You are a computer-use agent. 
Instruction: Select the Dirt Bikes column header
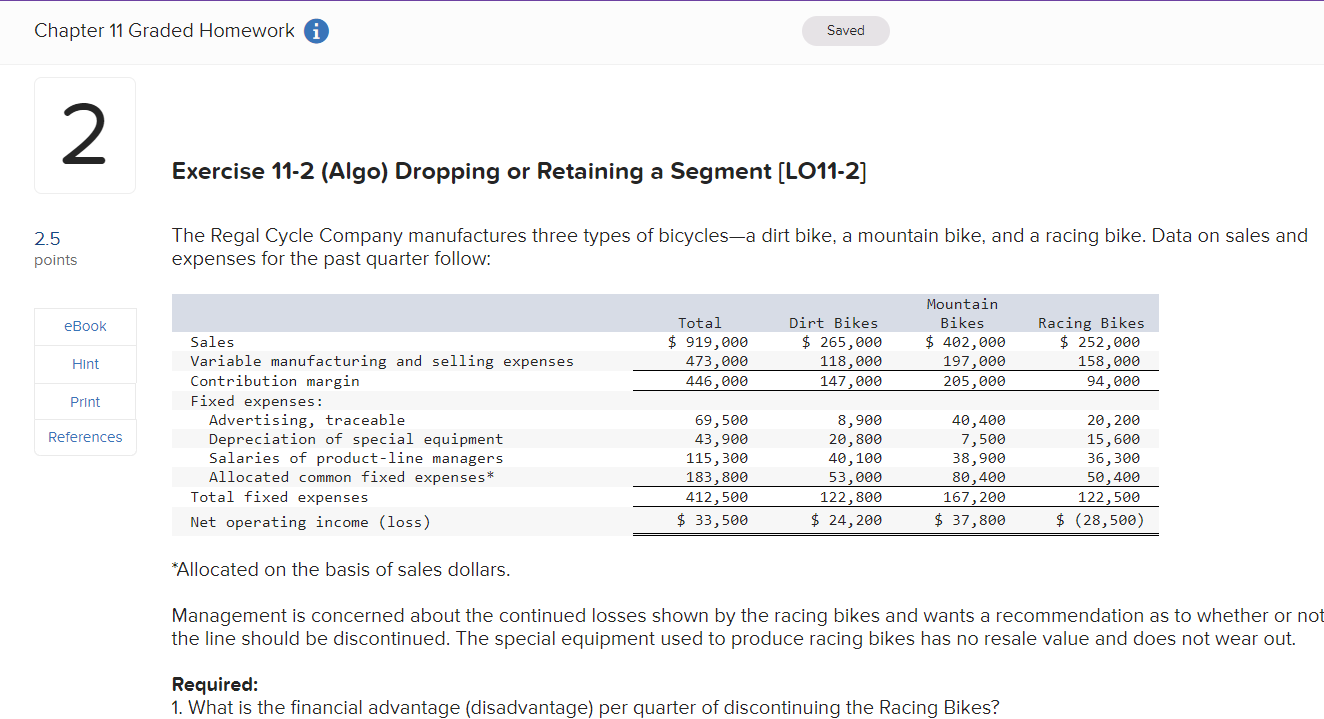point(833,322)
